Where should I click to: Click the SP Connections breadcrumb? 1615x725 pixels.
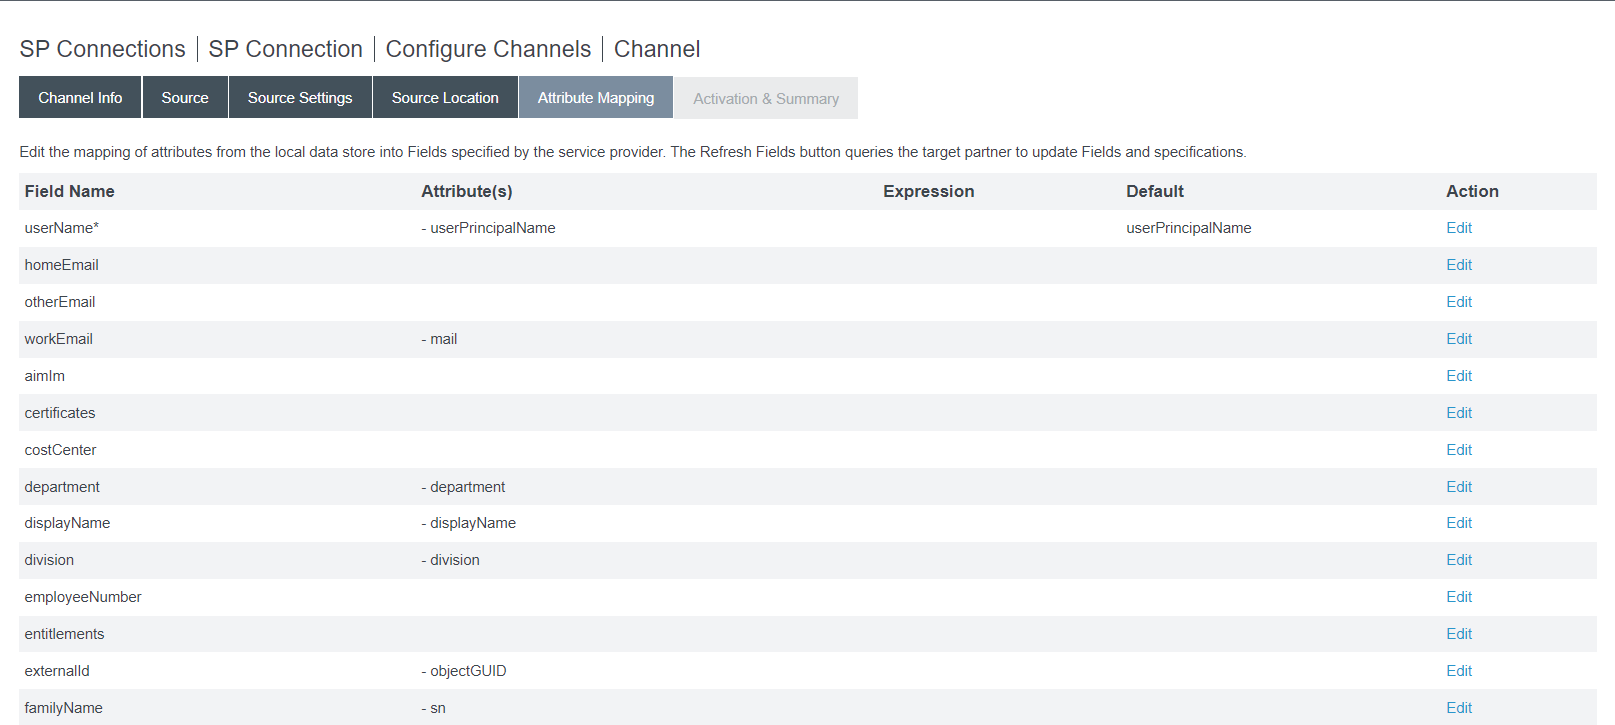click(x=103, y=49)
